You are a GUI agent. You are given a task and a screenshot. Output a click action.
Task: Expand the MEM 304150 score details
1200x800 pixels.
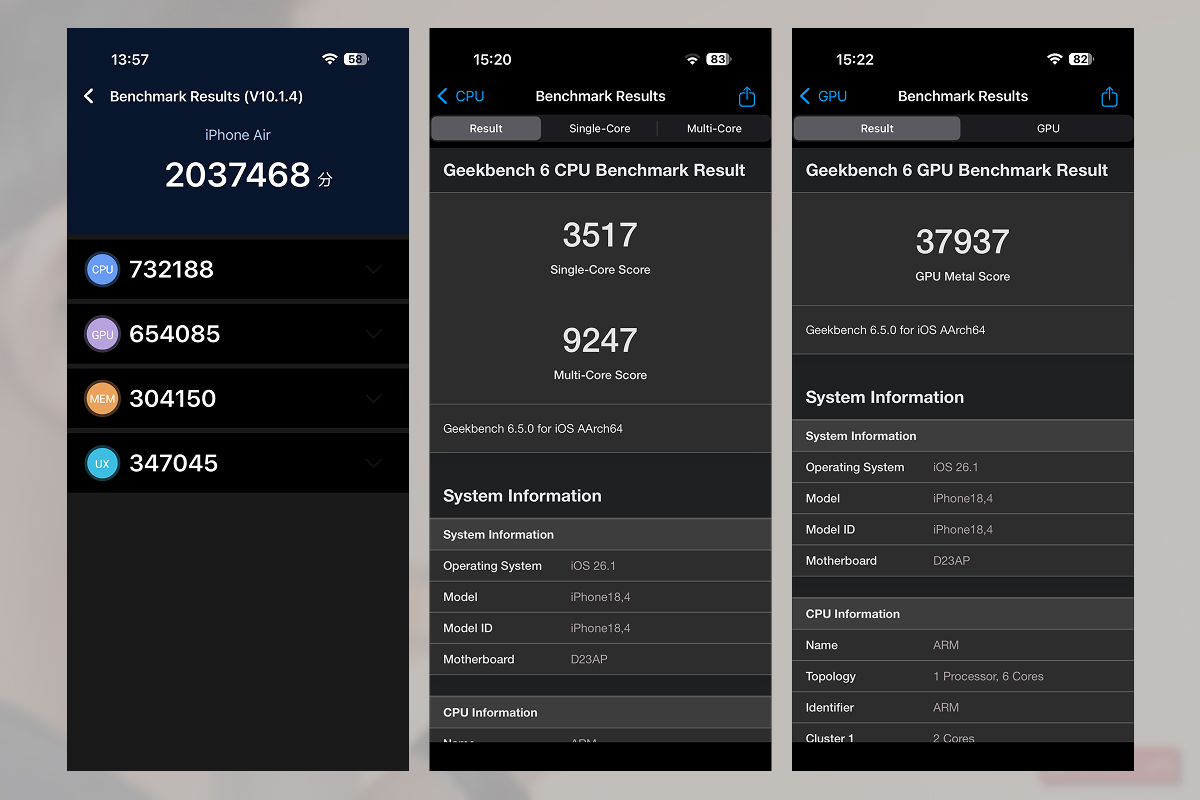(x=373, y=398)
